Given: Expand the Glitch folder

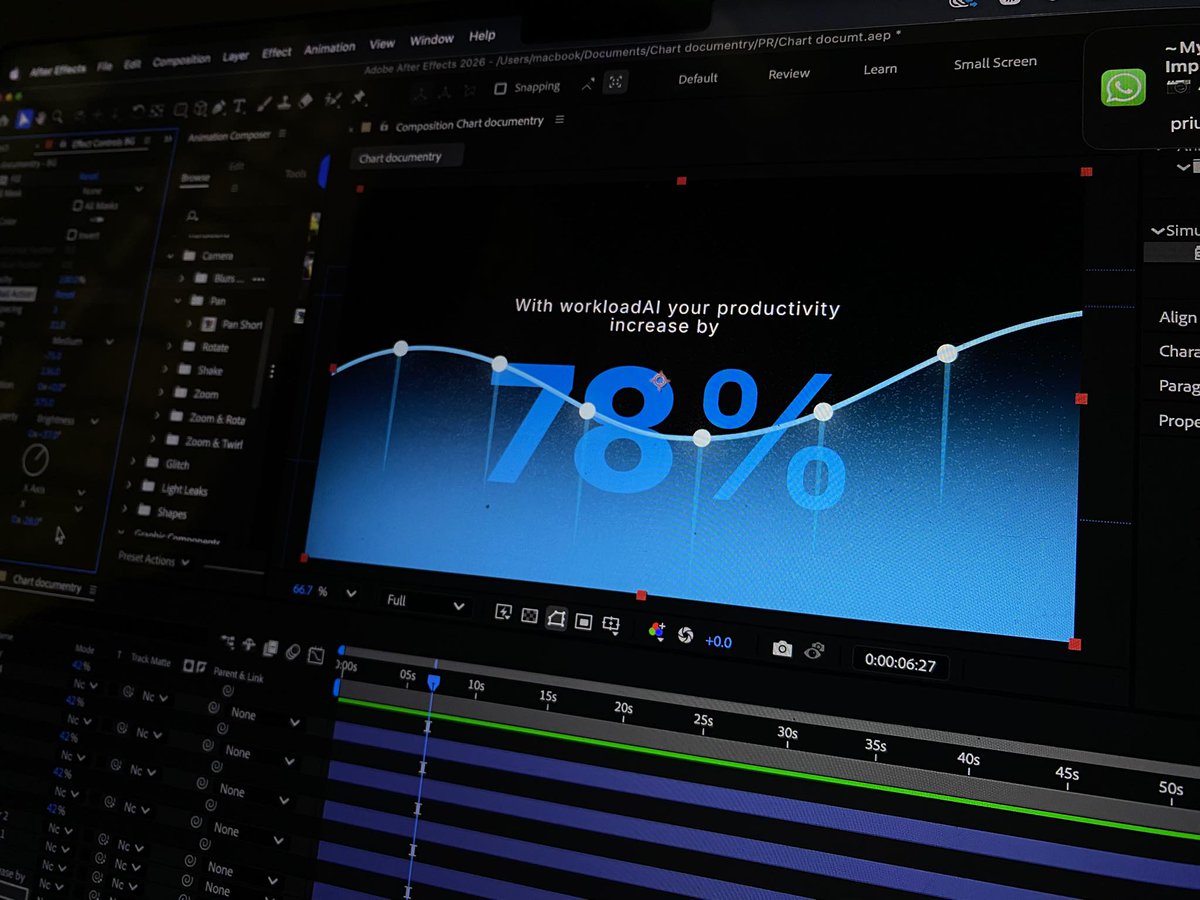Looking at the screenshot, I should point(132,461).
